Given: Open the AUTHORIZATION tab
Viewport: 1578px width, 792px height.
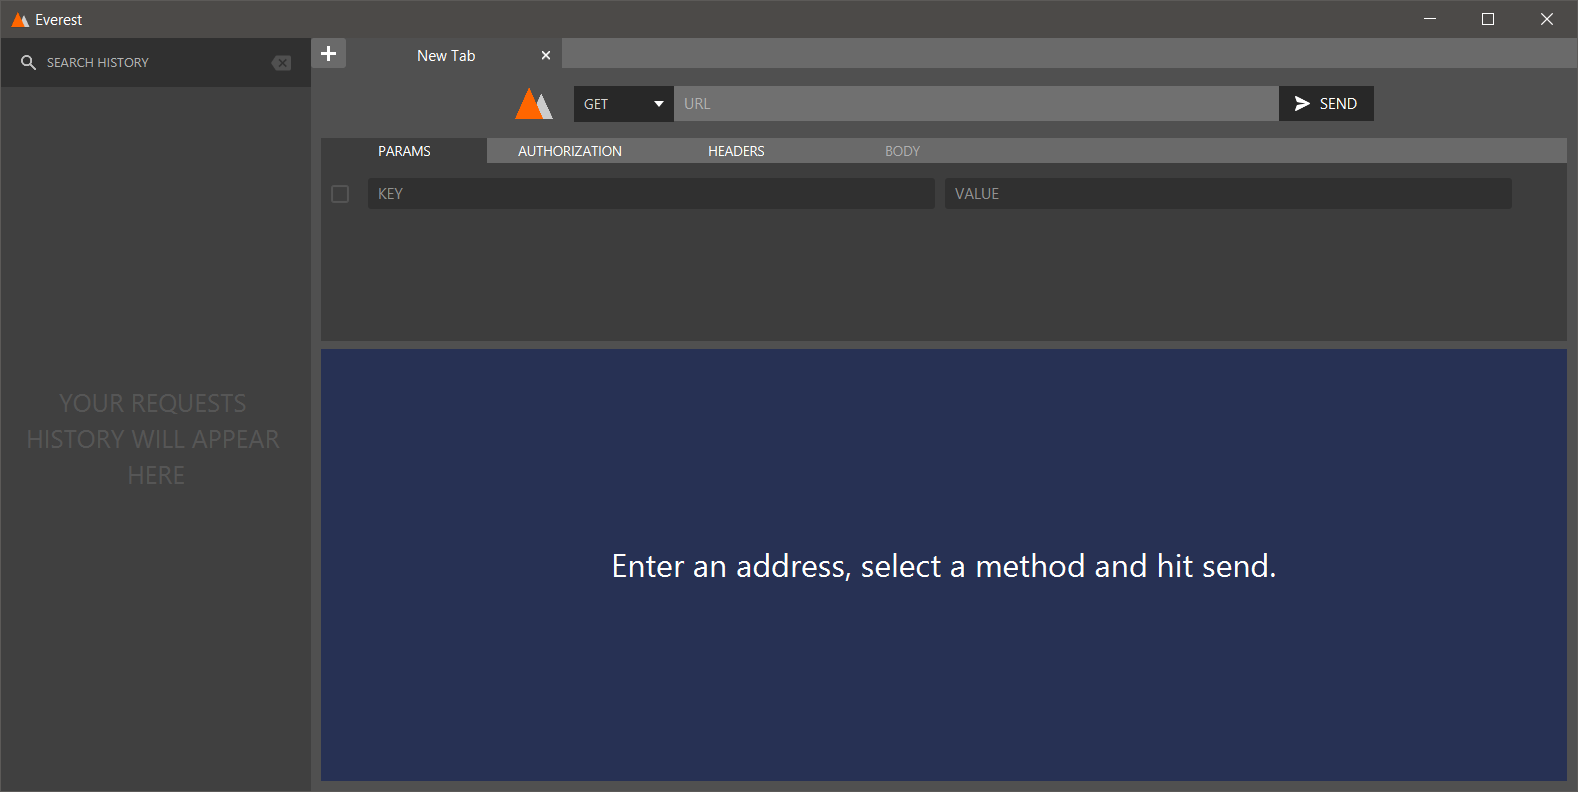Looking at the screenshot, I should [x=569, y=151].
